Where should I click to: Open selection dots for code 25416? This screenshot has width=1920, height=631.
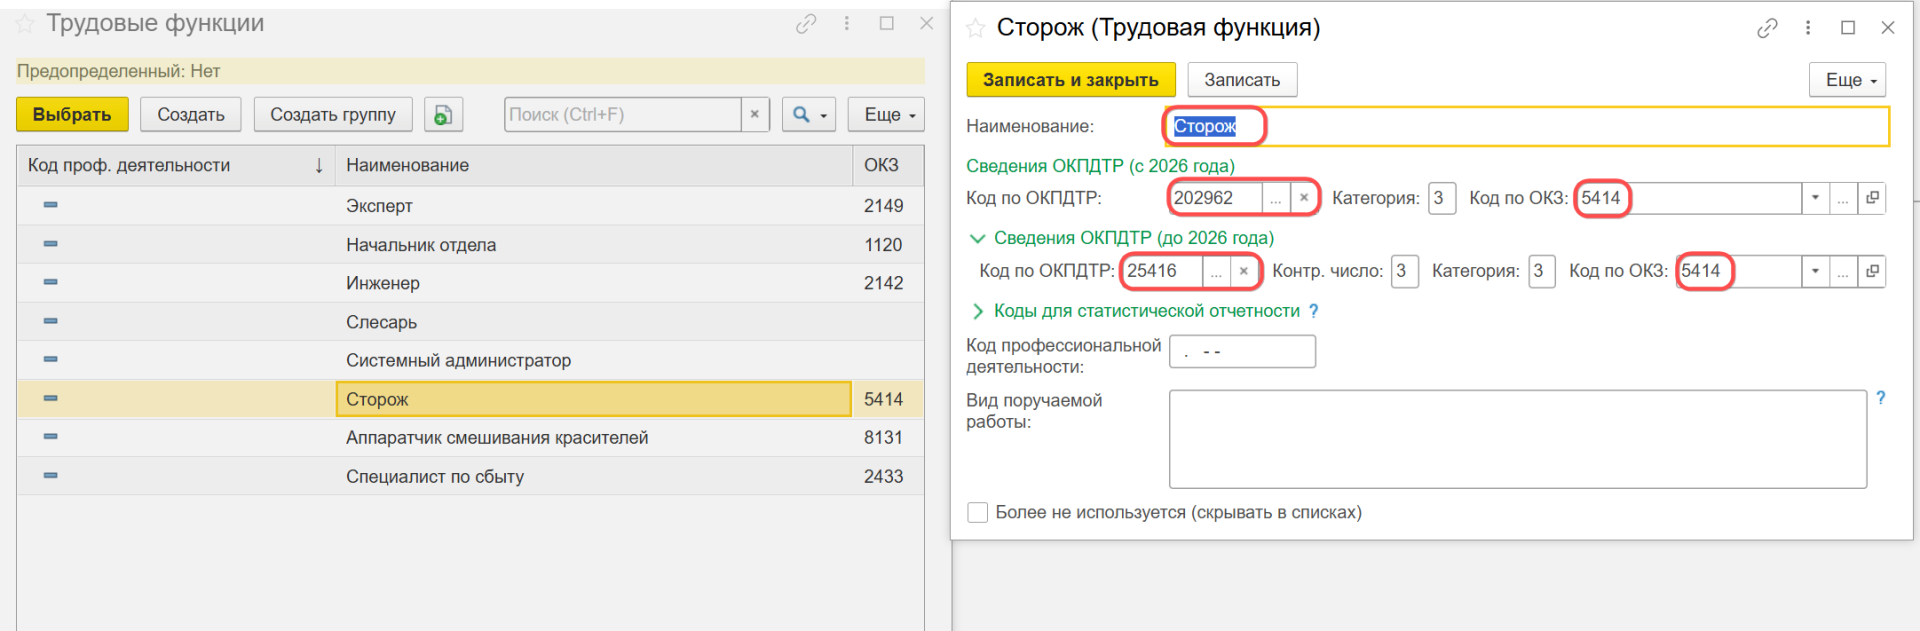1216,271
